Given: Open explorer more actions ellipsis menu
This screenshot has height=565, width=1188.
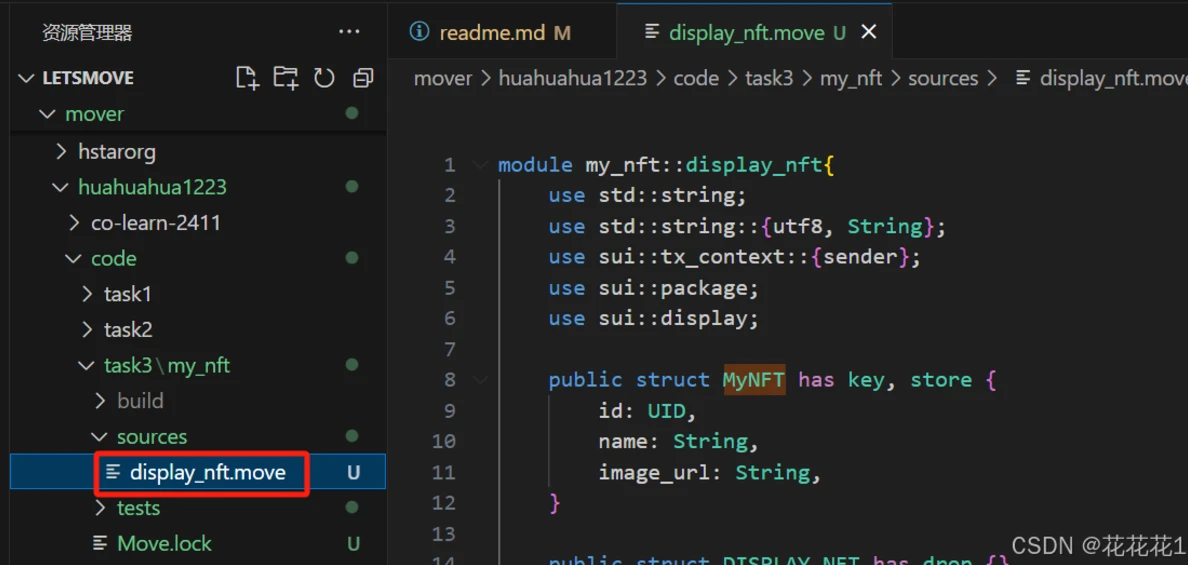Looking at the screenshot, I should click(x=349, y=32).
